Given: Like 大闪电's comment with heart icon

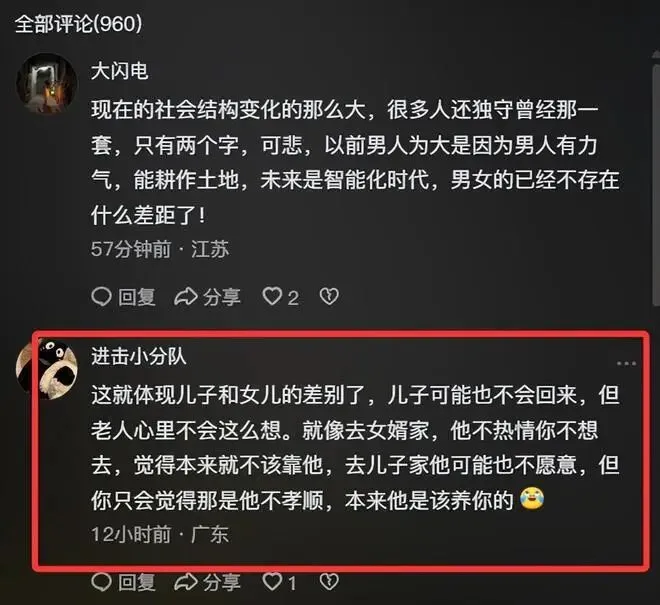Looking at the screenshot, I should click(x=272, y=296).
